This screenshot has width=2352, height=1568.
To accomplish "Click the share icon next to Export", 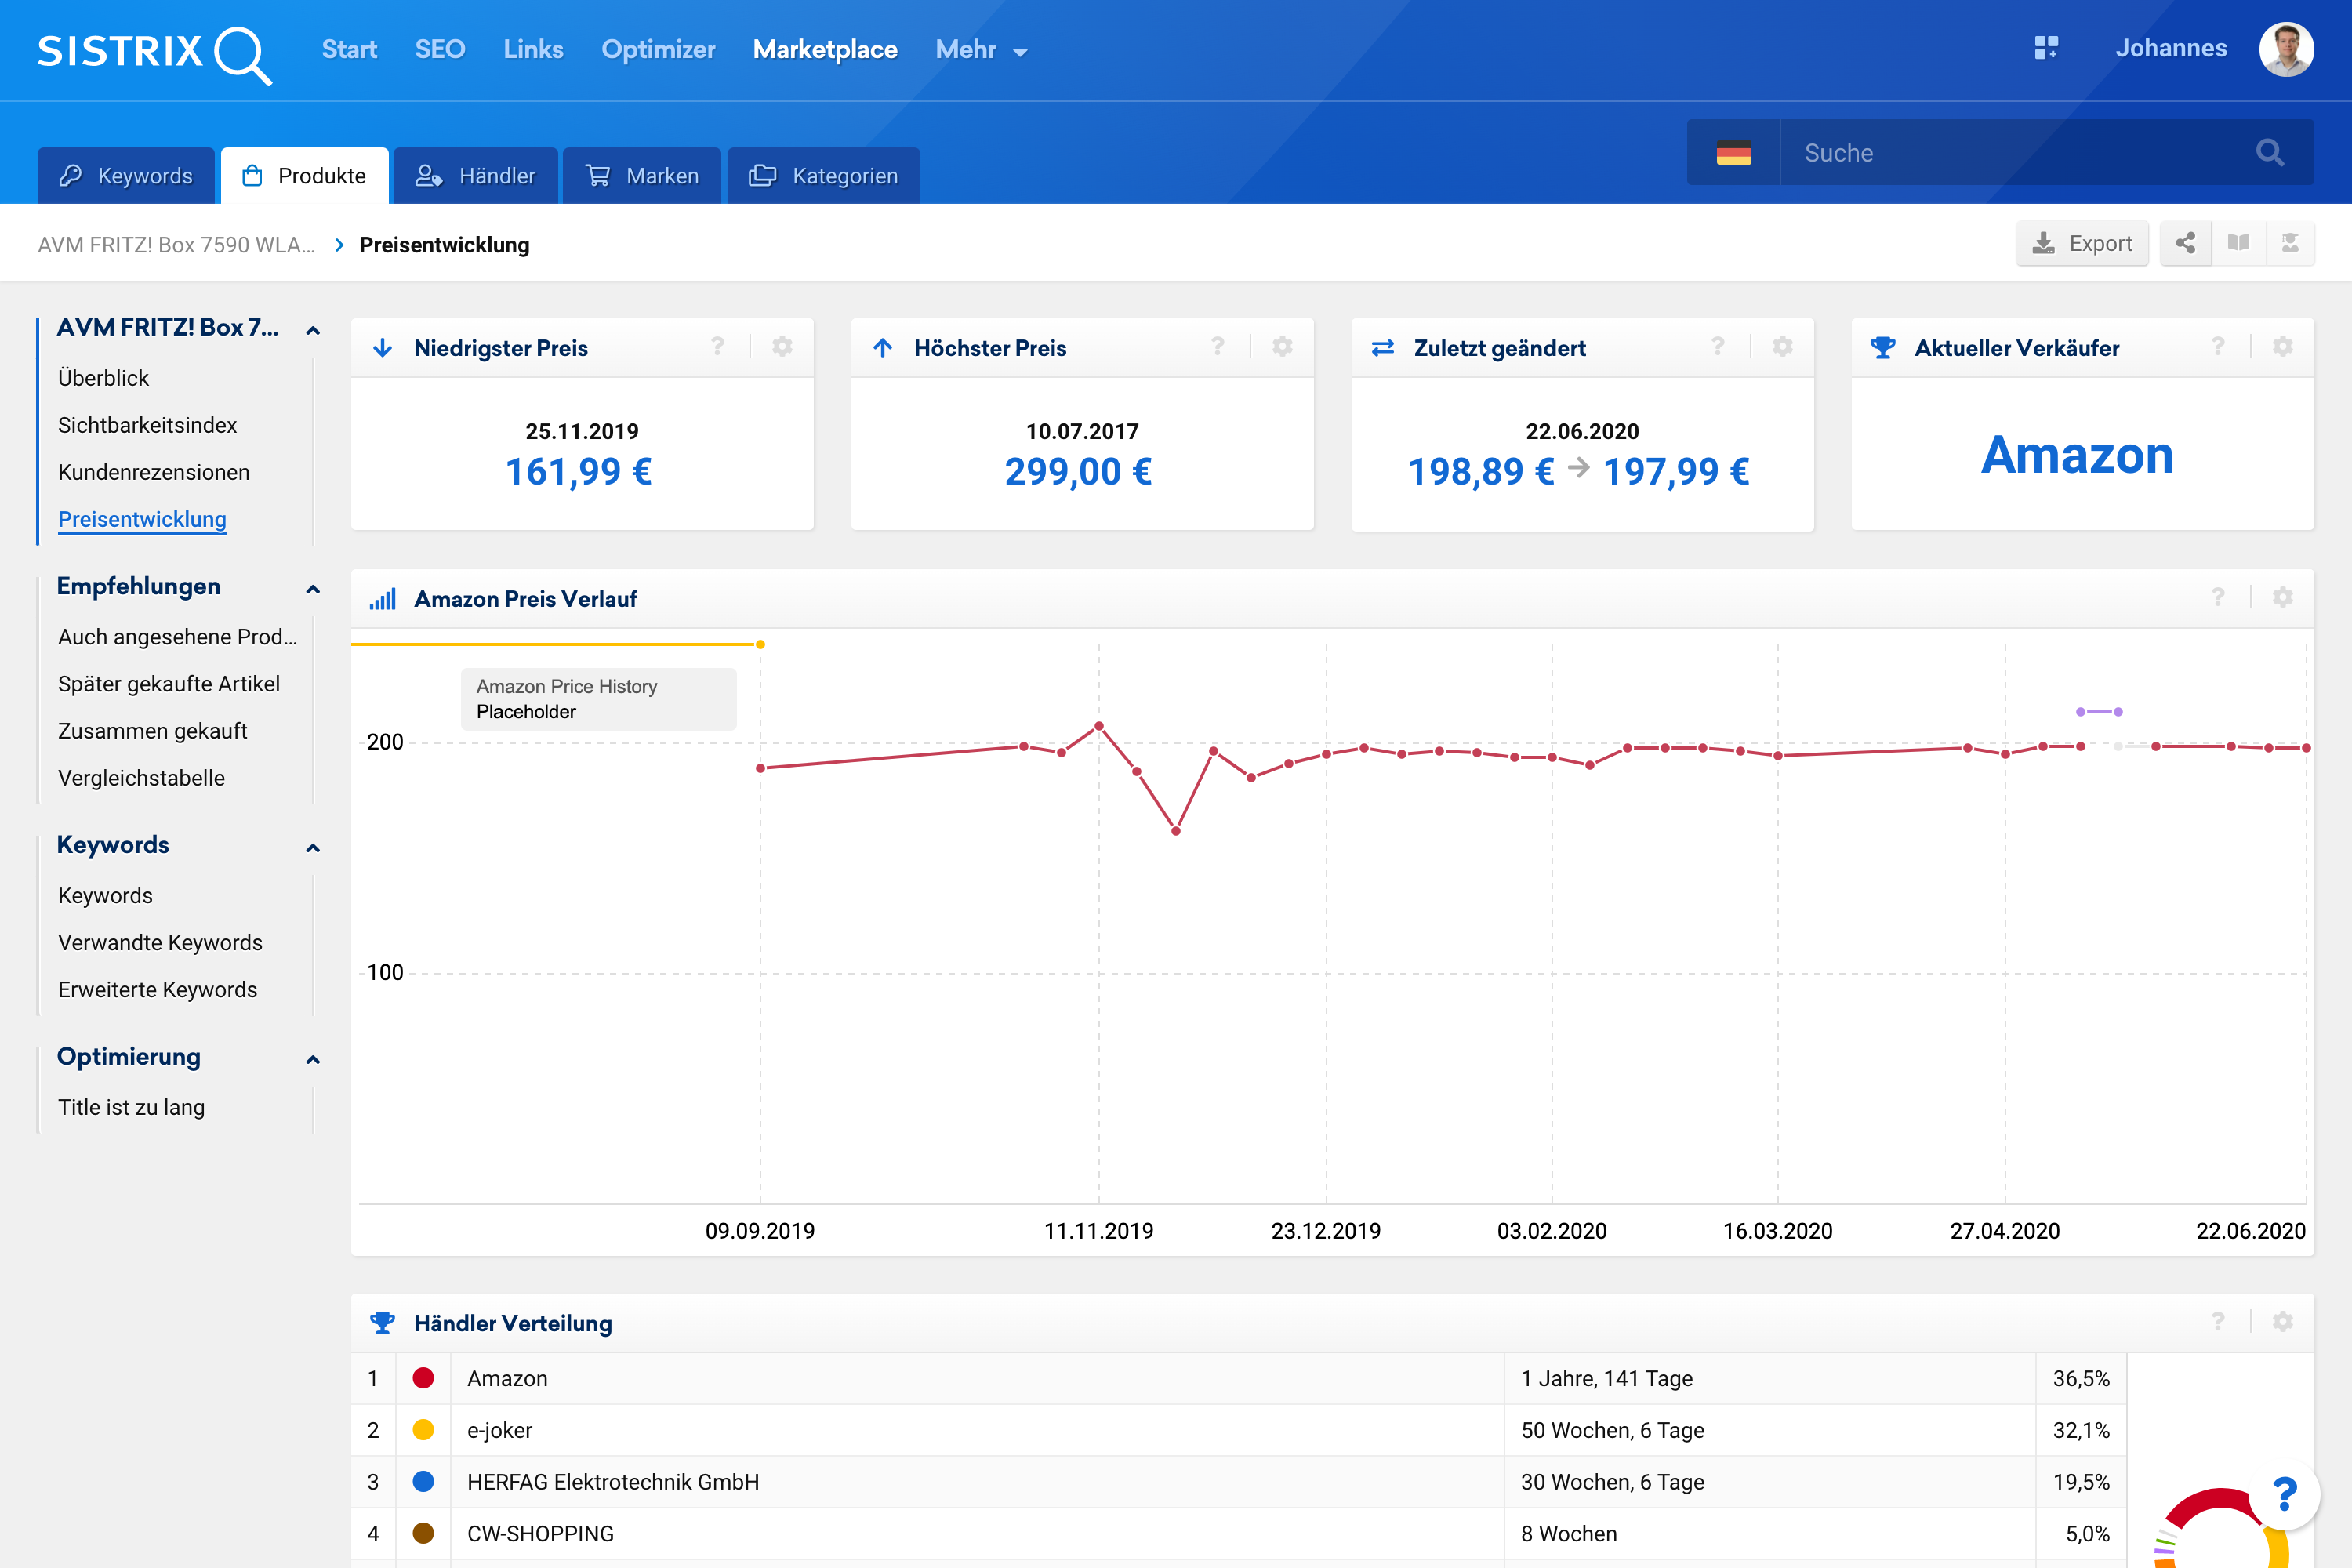I will coord(2185,243).
